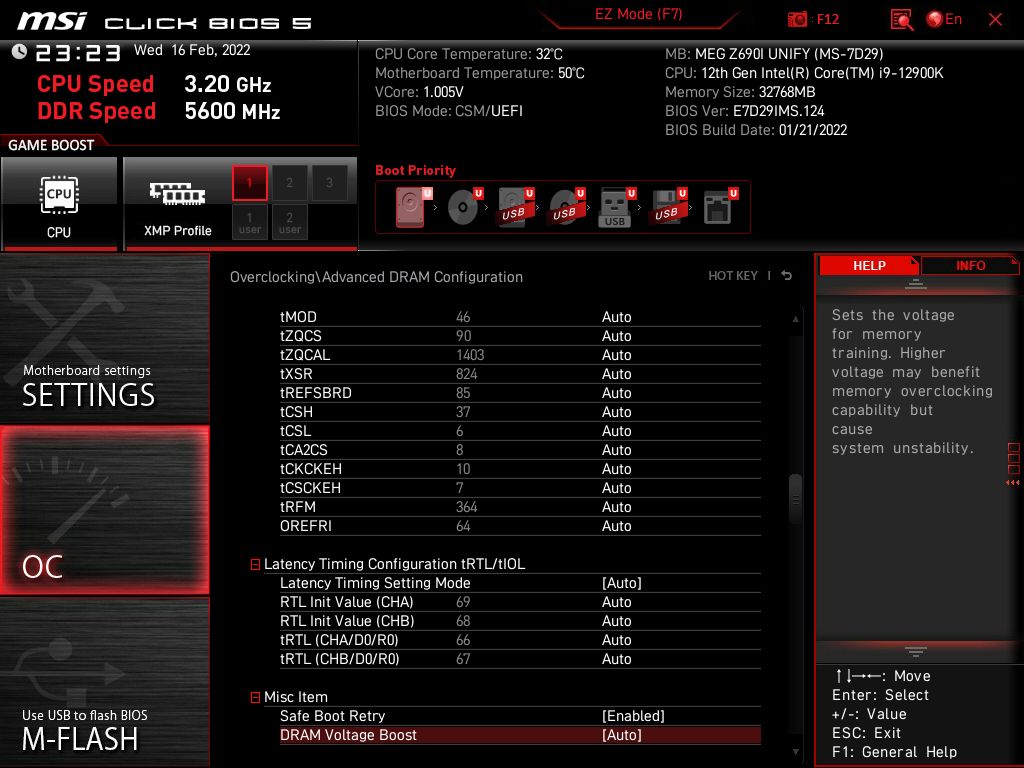Edit the tZQCS Auto value
Image resolution: width=1024 pixels, height=768 pixels.
point(616,336)
